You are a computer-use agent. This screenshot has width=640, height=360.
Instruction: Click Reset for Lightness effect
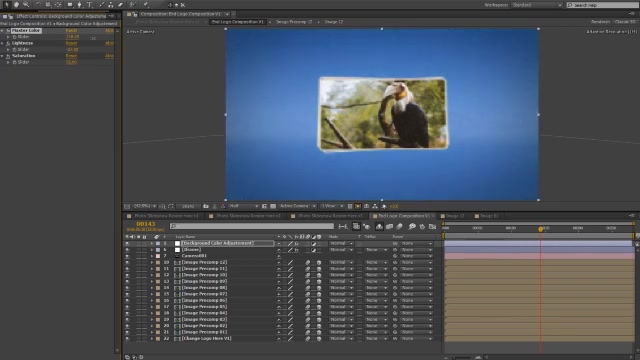point(71,43)
